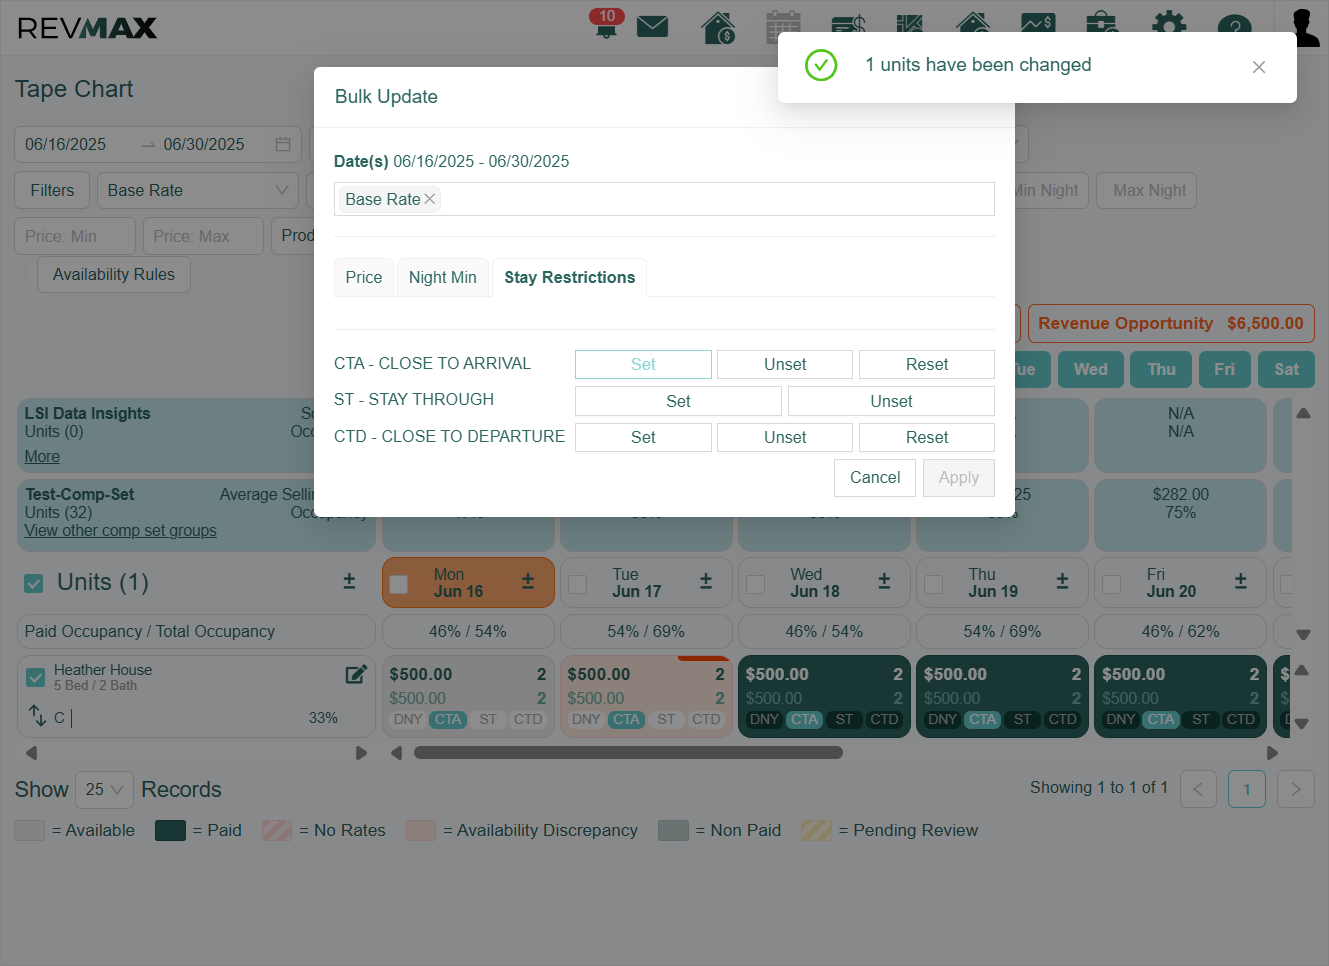Open the user profile silhouette icon
1329x966 pixels.
coord(1305,27)
